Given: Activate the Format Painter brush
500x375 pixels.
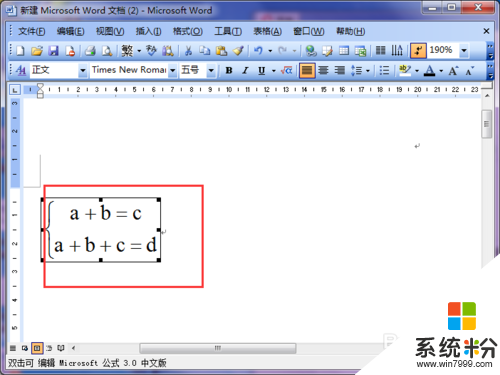Looking at the screenshot, I should (238, 51).
